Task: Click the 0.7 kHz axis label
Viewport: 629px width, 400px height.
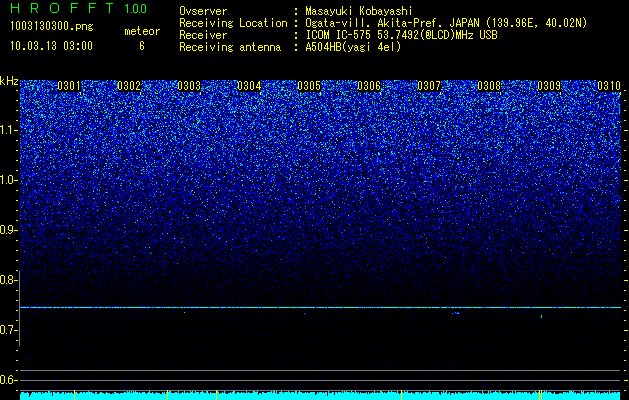Action: 9,330
